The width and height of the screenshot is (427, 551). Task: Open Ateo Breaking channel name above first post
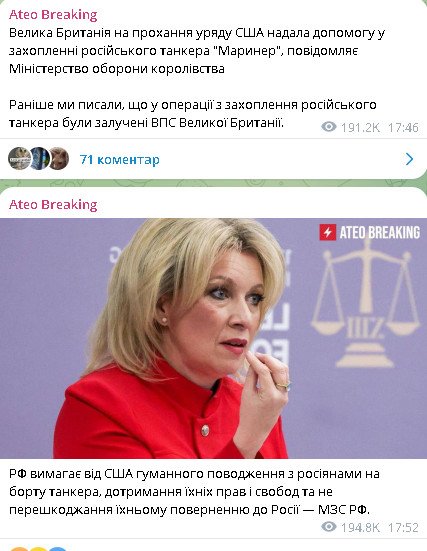point(53,15)
